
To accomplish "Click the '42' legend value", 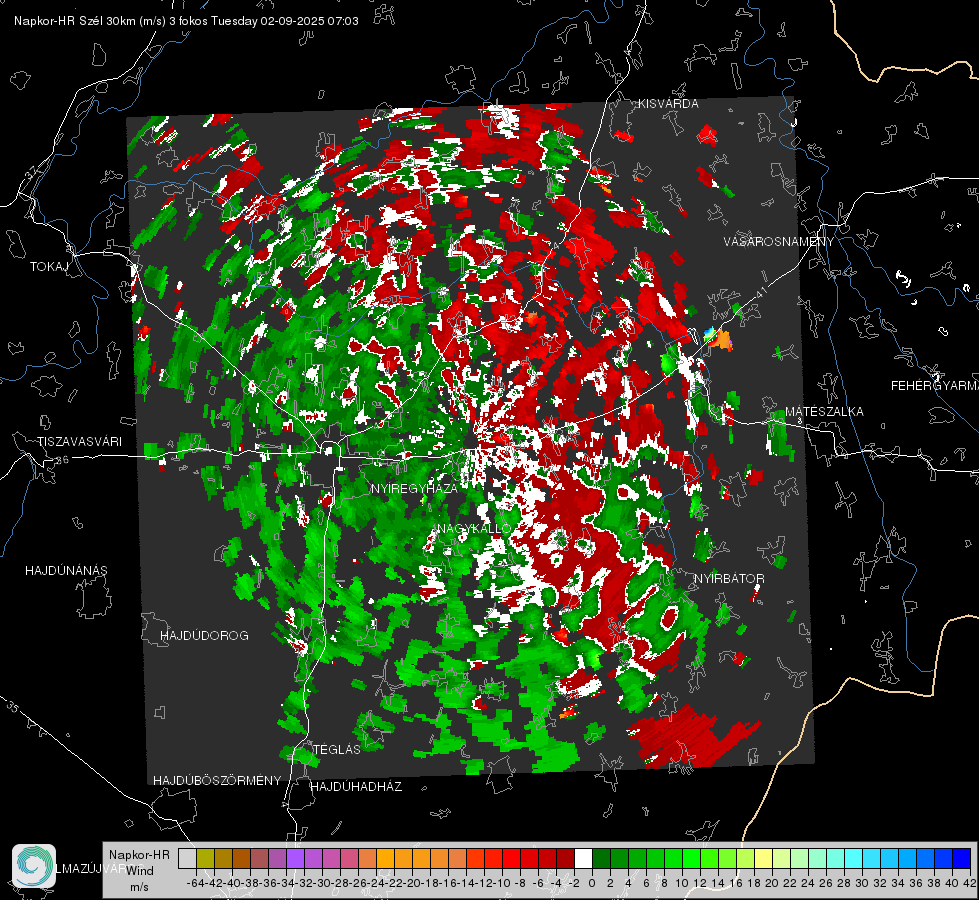I will click(x=970, y=883).
